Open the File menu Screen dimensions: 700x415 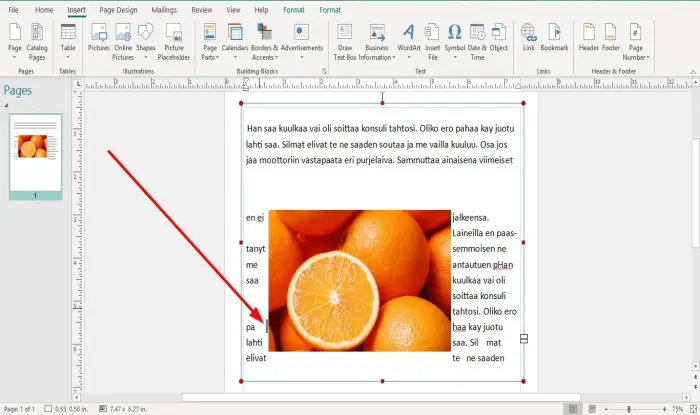point(13,10)
